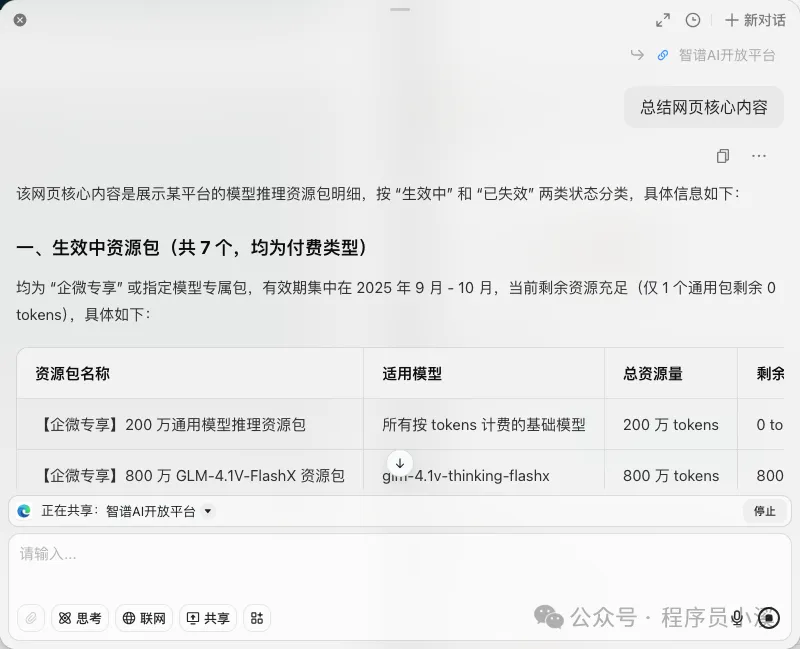The width and height of the screenshot is (800, 649).
Task: Select the 800 万 tokens cell
Action: (671, 476)
